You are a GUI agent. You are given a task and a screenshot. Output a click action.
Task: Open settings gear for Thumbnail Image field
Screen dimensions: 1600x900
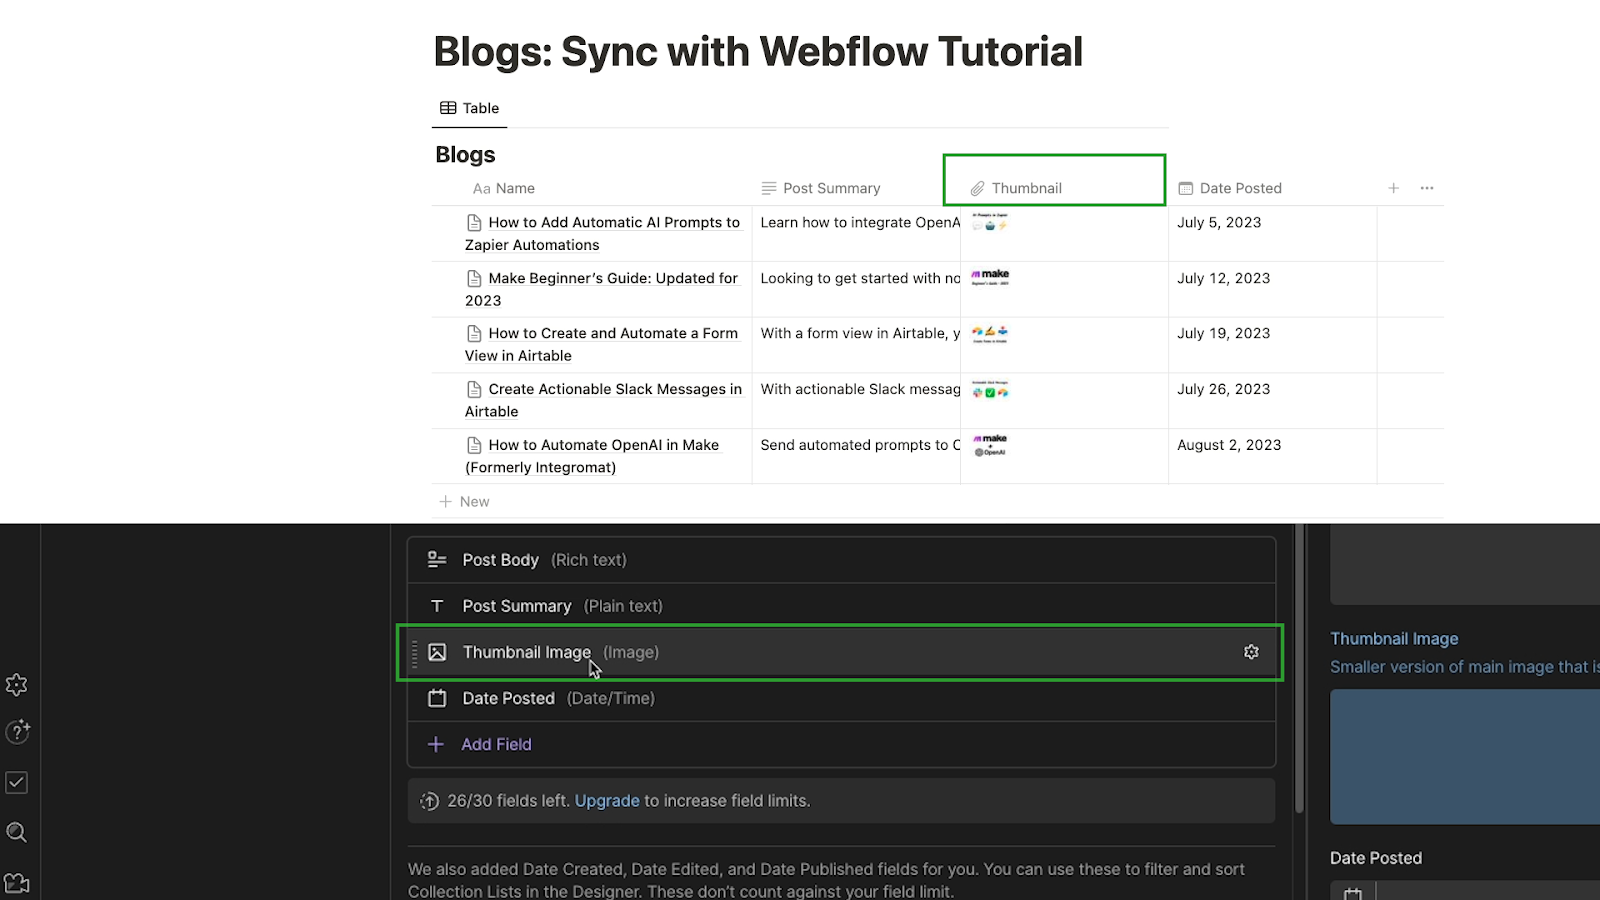point(1251,652)
